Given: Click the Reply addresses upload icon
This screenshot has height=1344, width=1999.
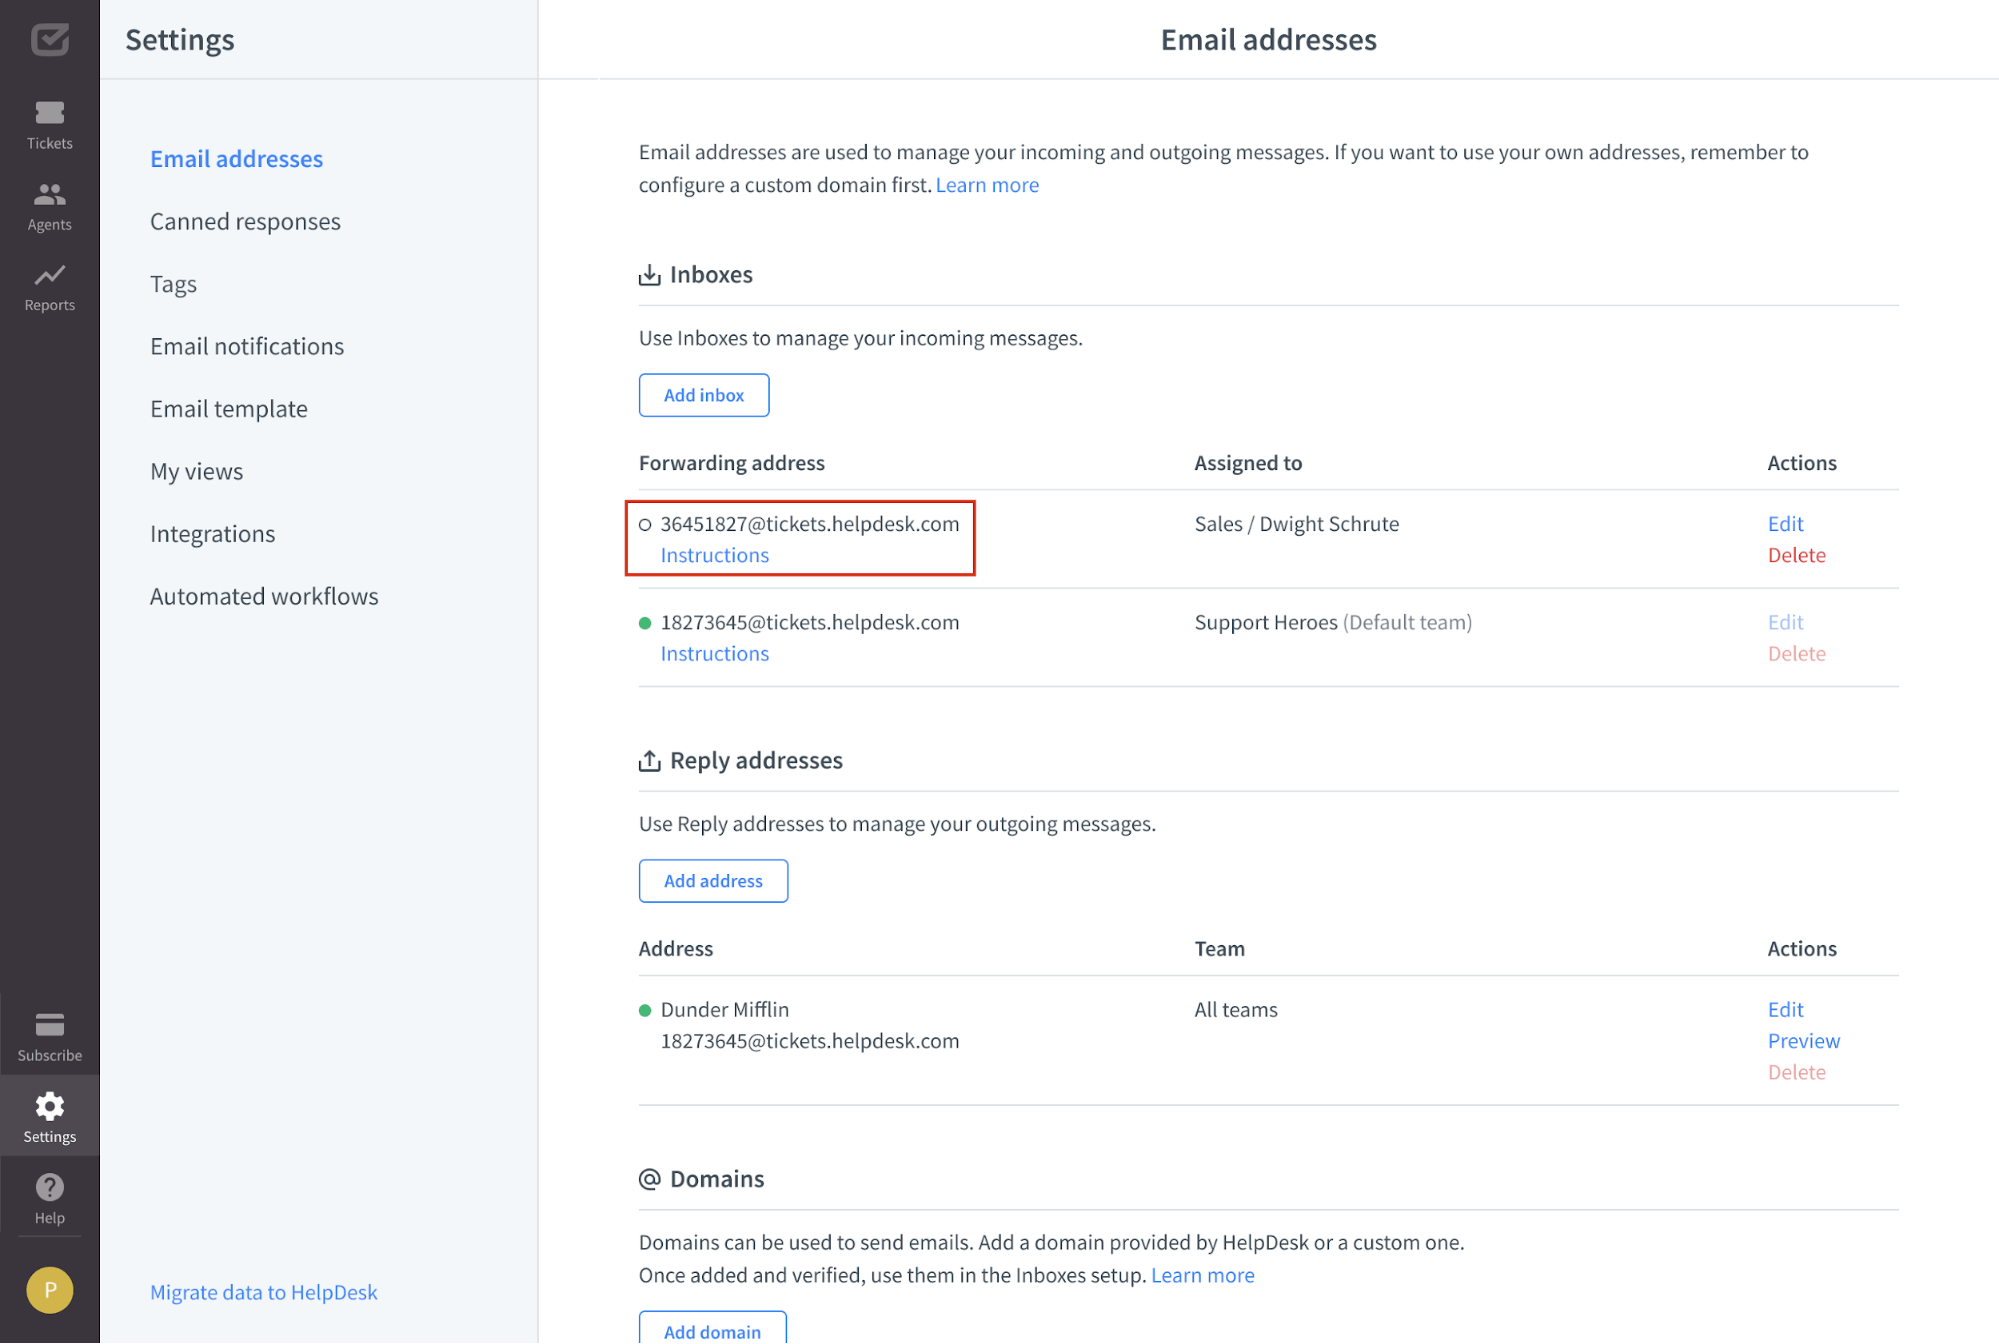Looking at the screenshot, I should pos(650,760).
